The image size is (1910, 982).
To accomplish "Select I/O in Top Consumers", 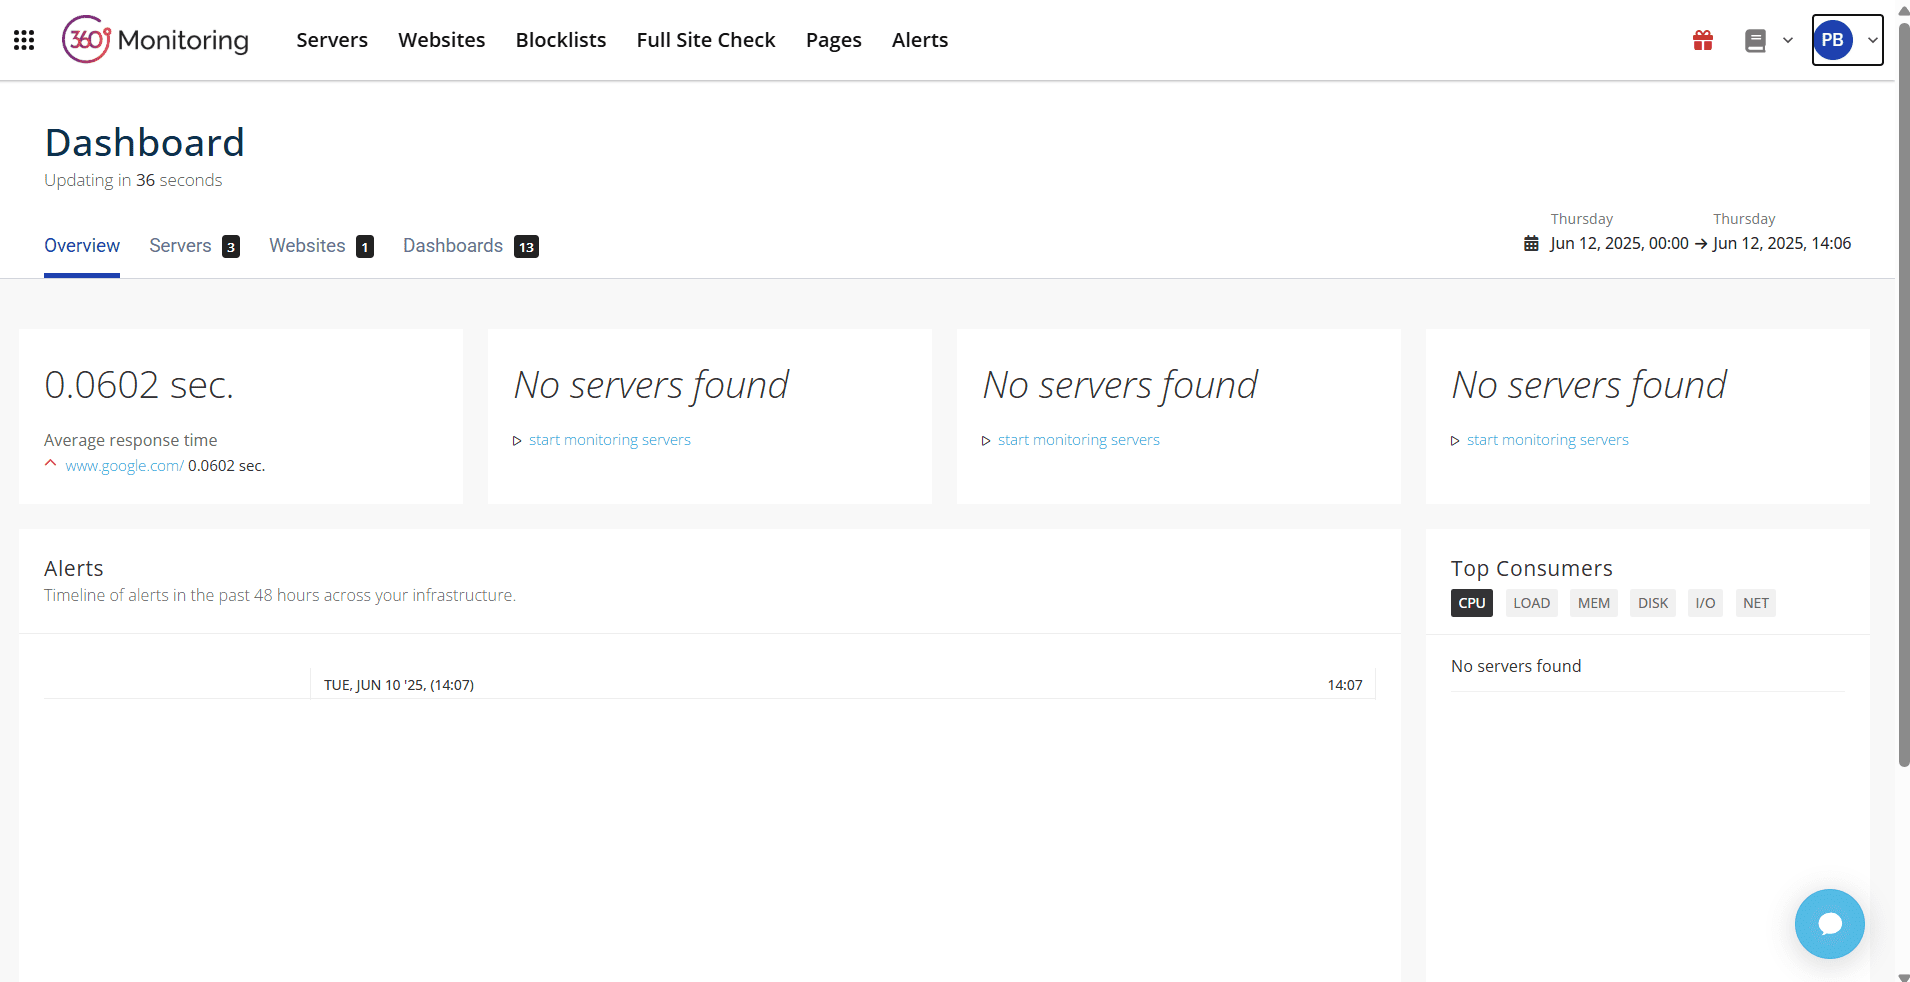I will click(x=1705, y=603).
